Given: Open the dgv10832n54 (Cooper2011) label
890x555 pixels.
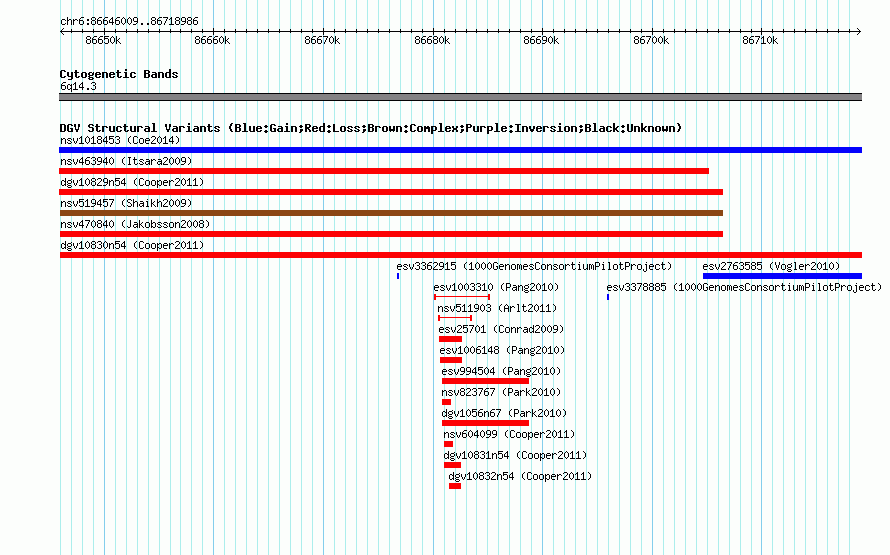Looking at the screenshot, I should point(520,476).
